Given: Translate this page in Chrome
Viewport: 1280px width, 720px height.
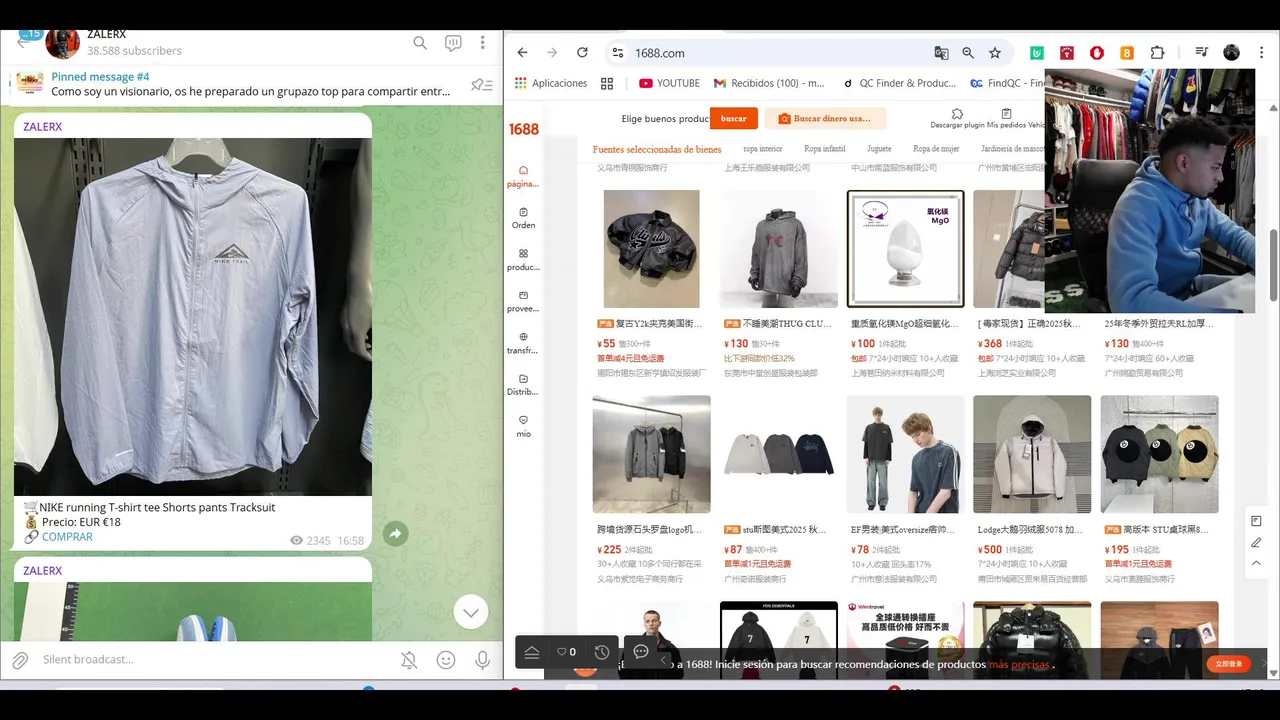Looking at the screenshot, I should click(x=941, y=53).
